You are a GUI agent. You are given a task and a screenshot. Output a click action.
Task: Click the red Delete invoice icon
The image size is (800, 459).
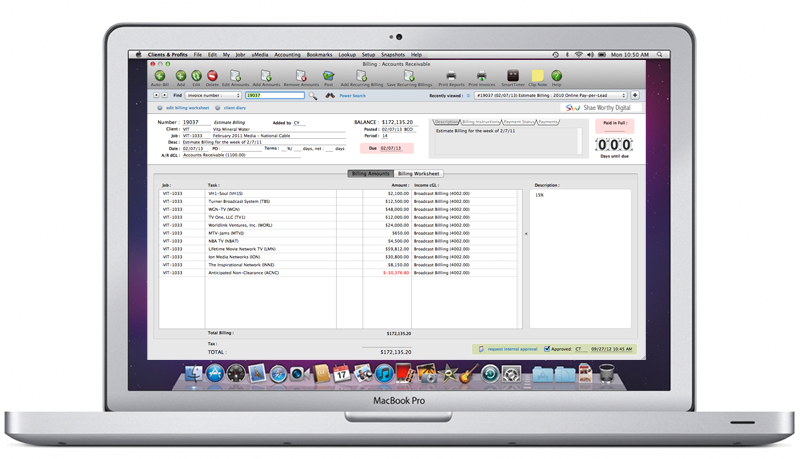tap(211, 76)
